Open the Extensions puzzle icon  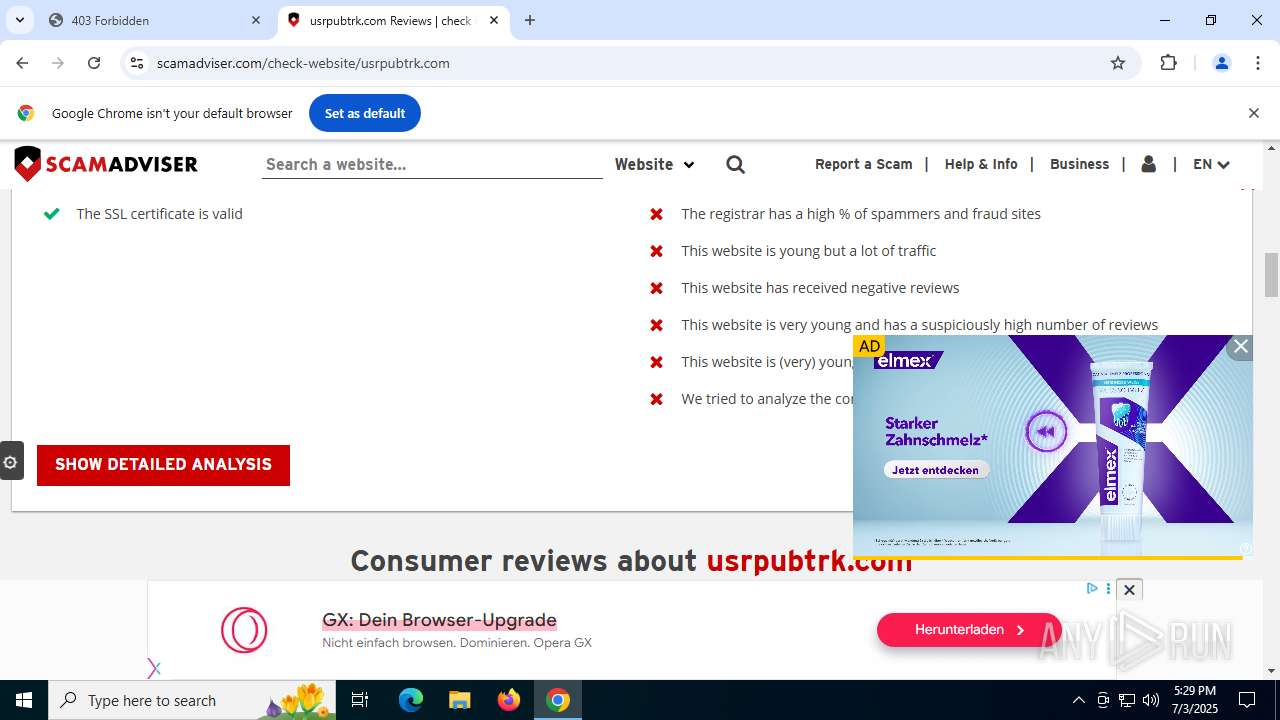pos(1168,63)
